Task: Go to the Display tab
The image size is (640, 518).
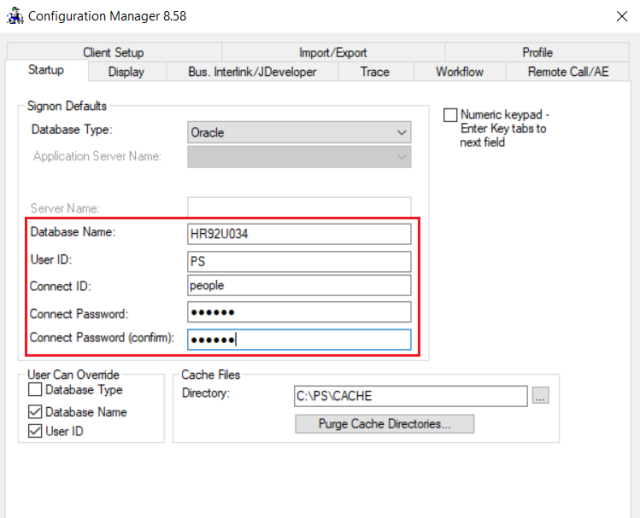Action: (126, 72)
